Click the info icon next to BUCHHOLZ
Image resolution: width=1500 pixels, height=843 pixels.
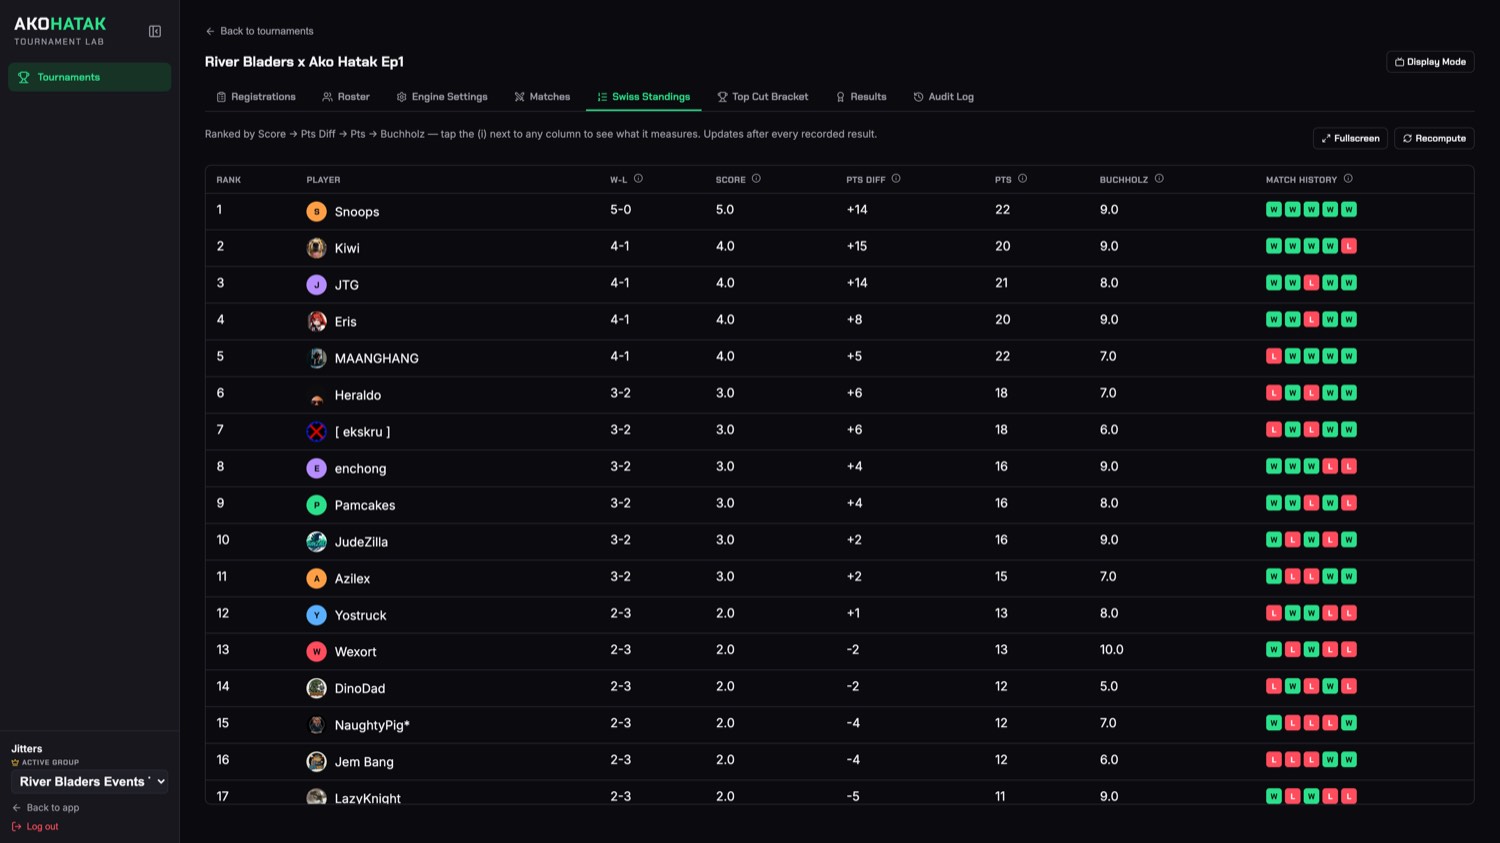pyautogui.click(x=1159, y=179)
